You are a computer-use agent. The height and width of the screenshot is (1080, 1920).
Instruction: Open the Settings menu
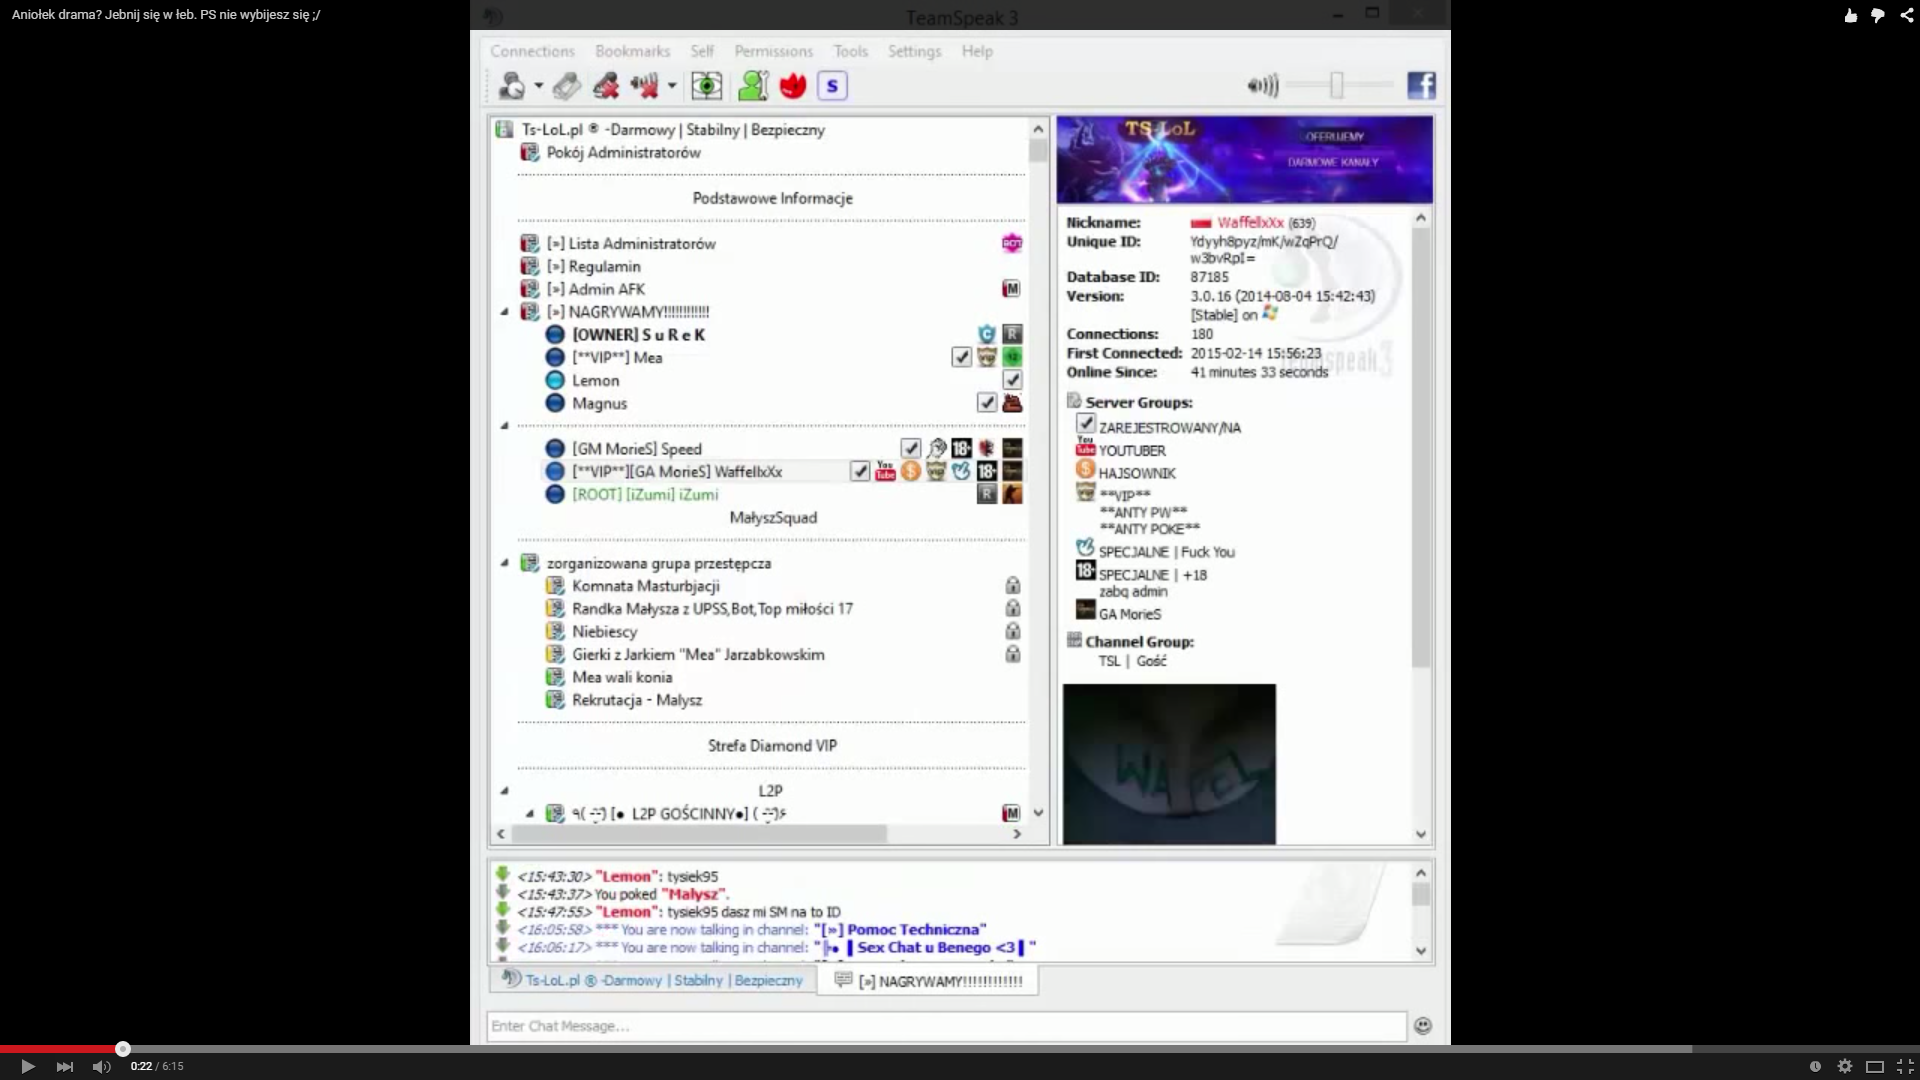[x=914, y=51]
